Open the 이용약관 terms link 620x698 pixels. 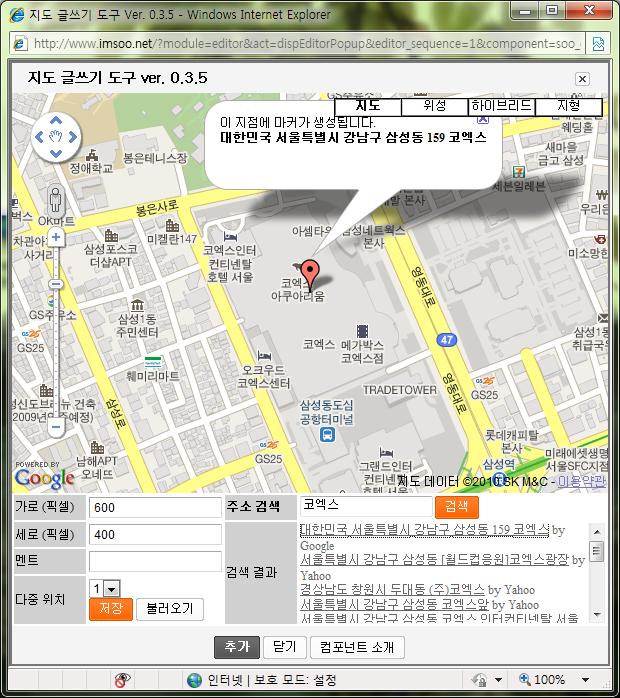tap(582, 481)
